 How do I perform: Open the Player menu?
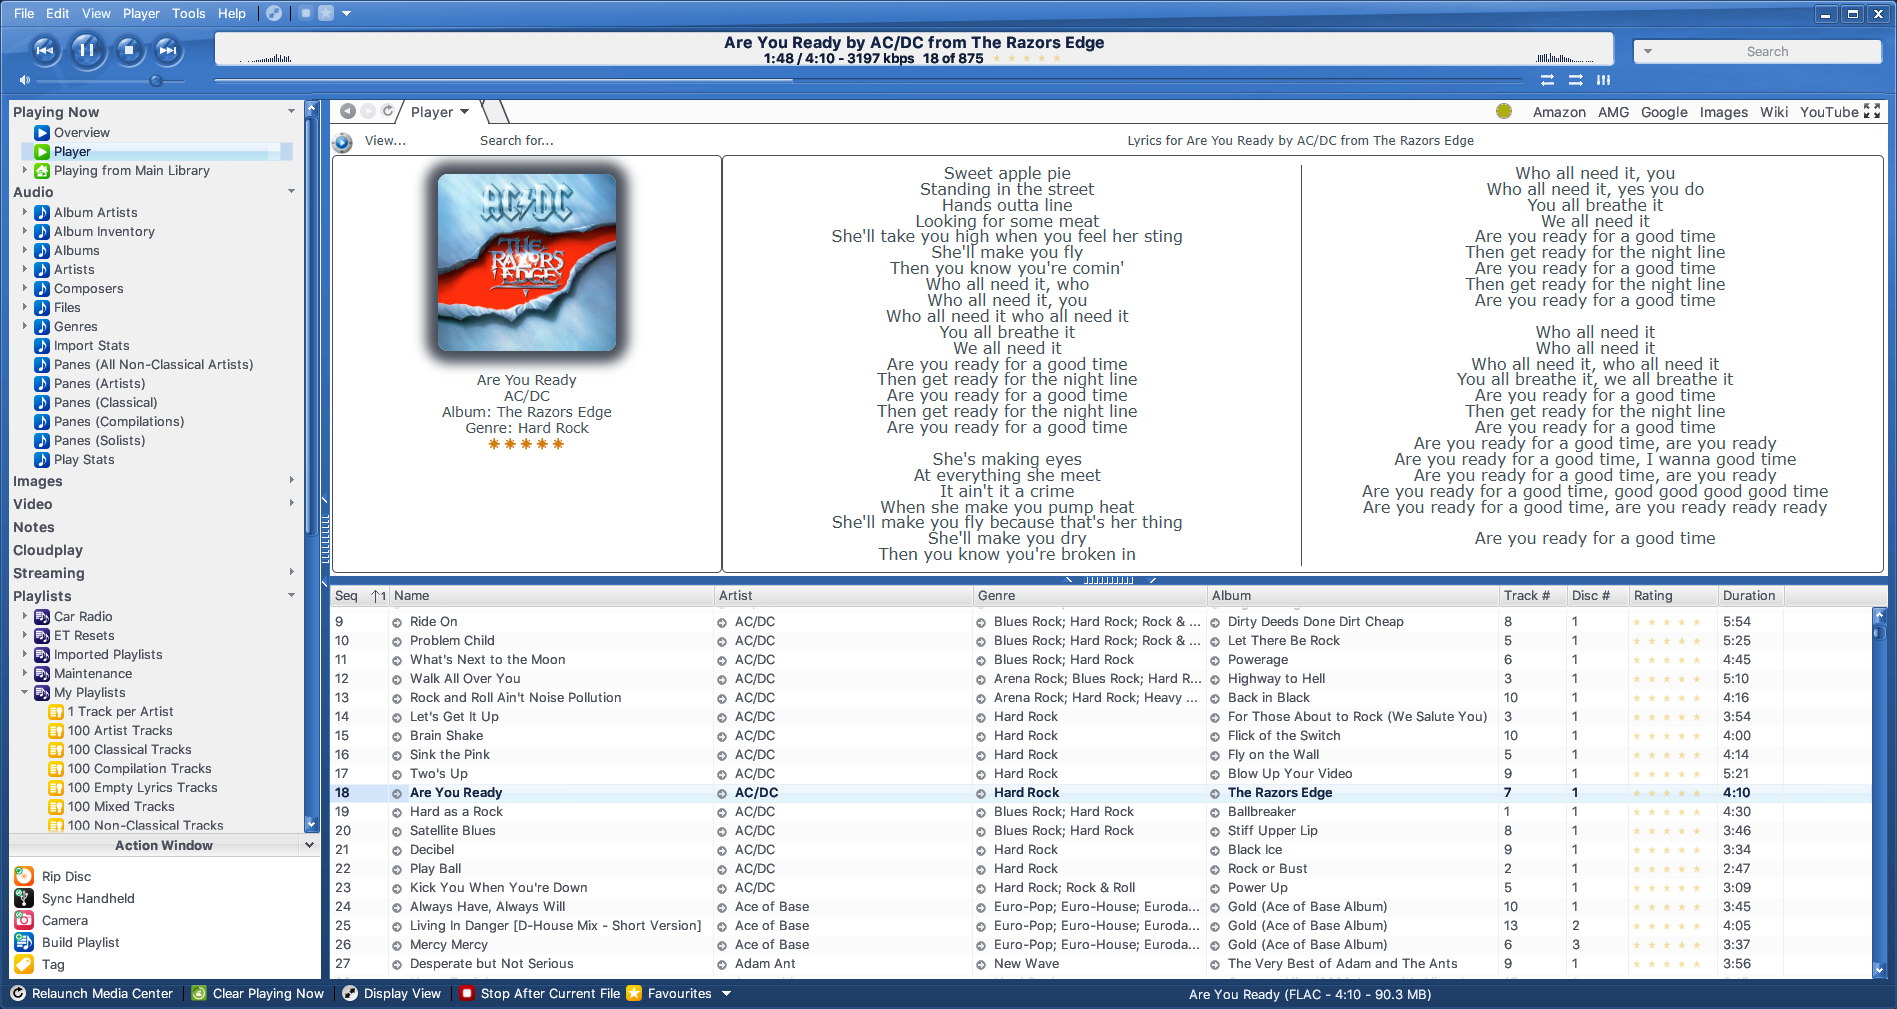[x=141, y=13]
